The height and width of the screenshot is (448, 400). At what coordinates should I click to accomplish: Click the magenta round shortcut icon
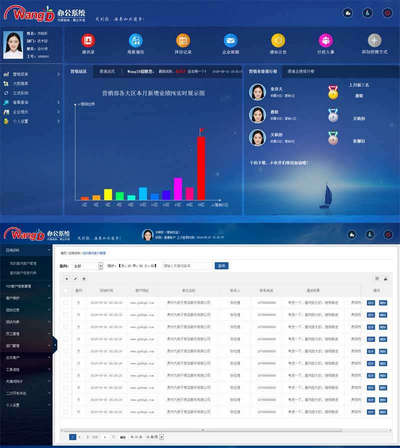point(326,41)
